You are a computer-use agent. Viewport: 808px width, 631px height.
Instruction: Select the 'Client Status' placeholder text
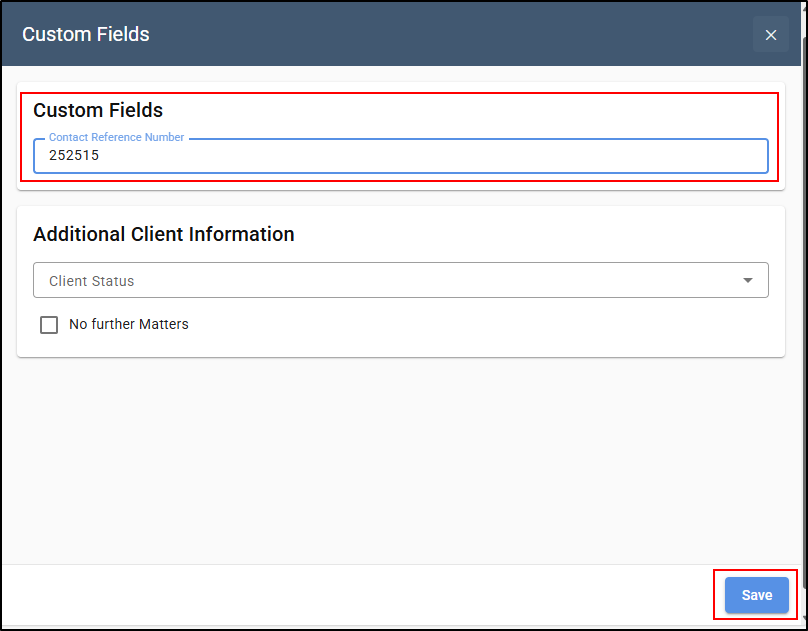coord(92,281)
